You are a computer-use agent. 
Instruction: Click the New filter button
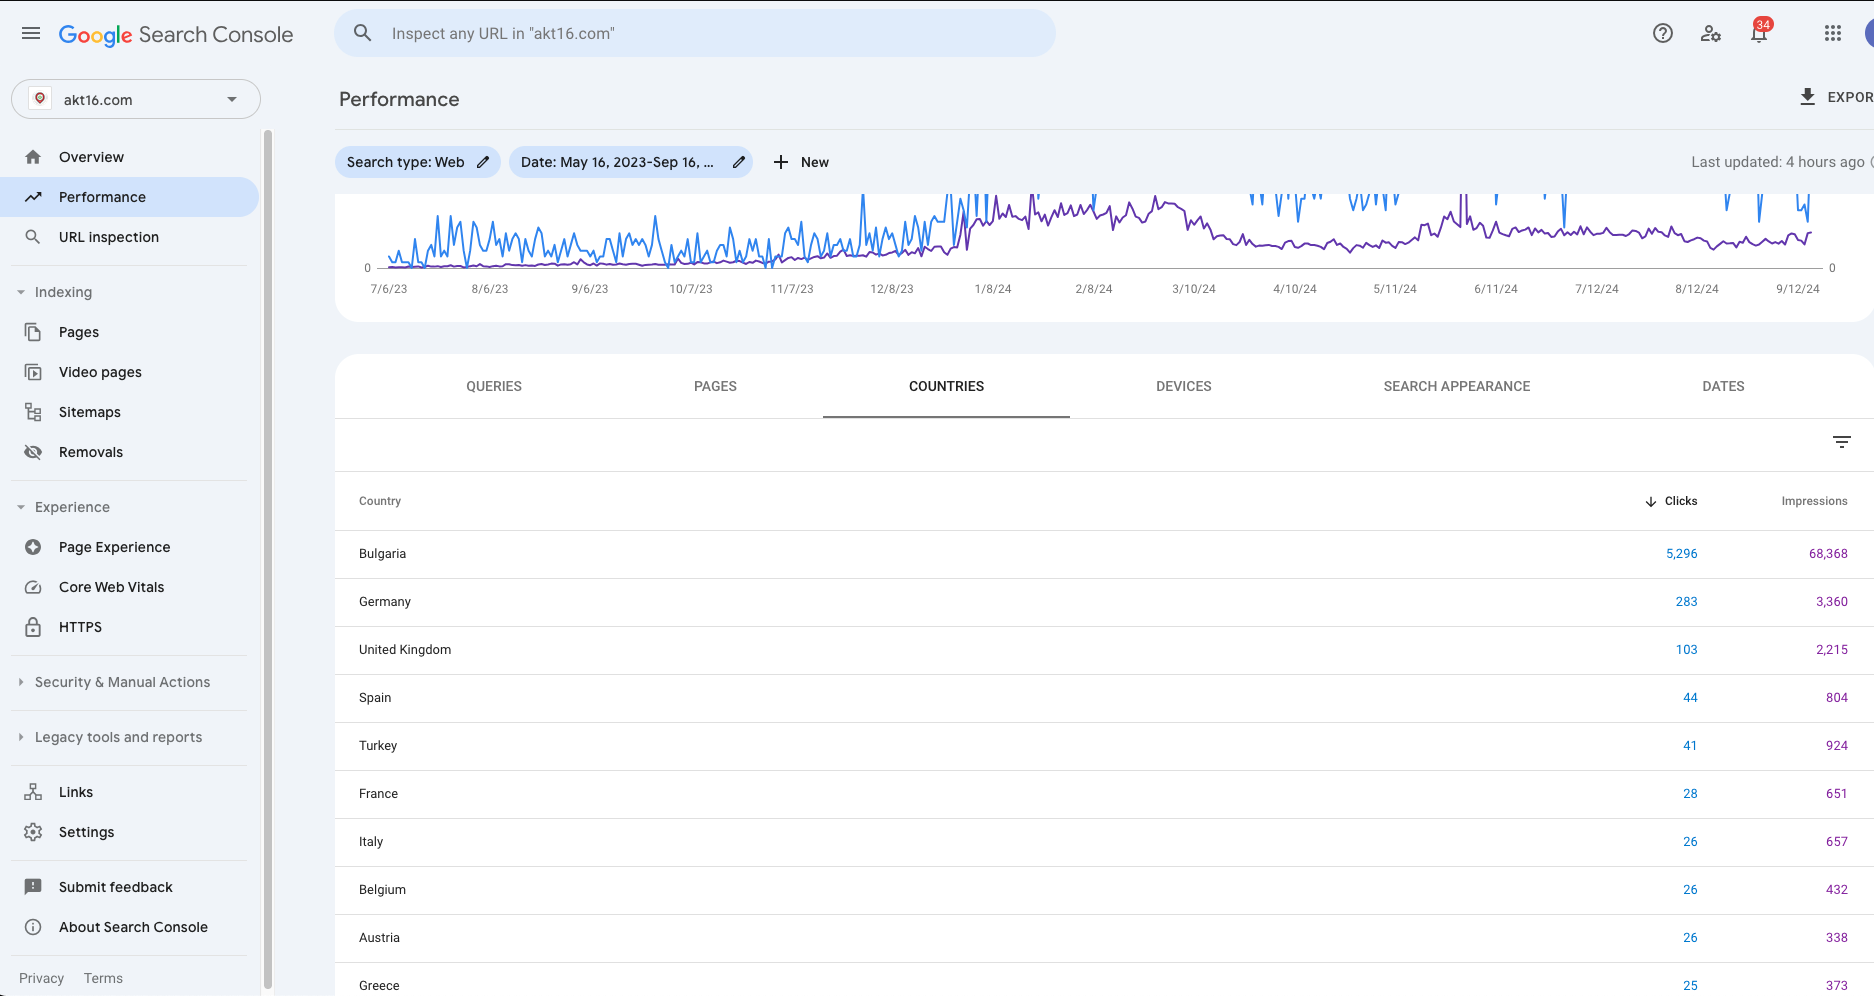(x=801, y=162)
